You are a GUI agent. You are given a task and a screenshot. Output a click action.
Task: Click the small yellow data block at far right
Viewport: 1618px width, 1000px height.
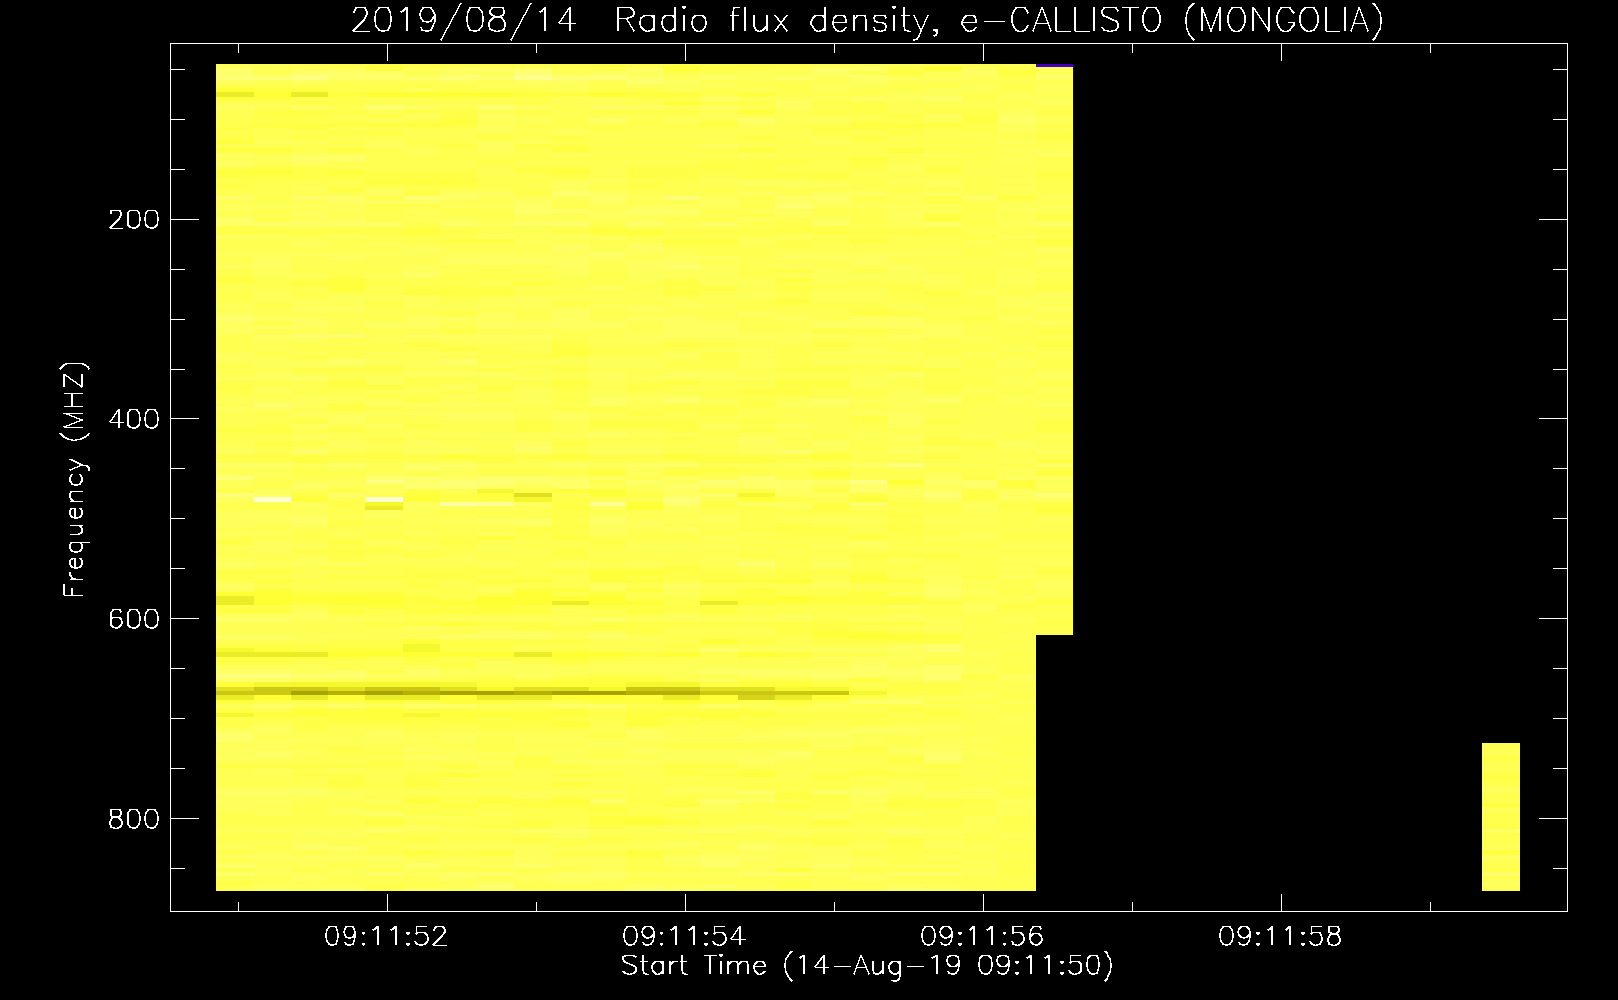pyautogui.click(x=1500, y=816)
